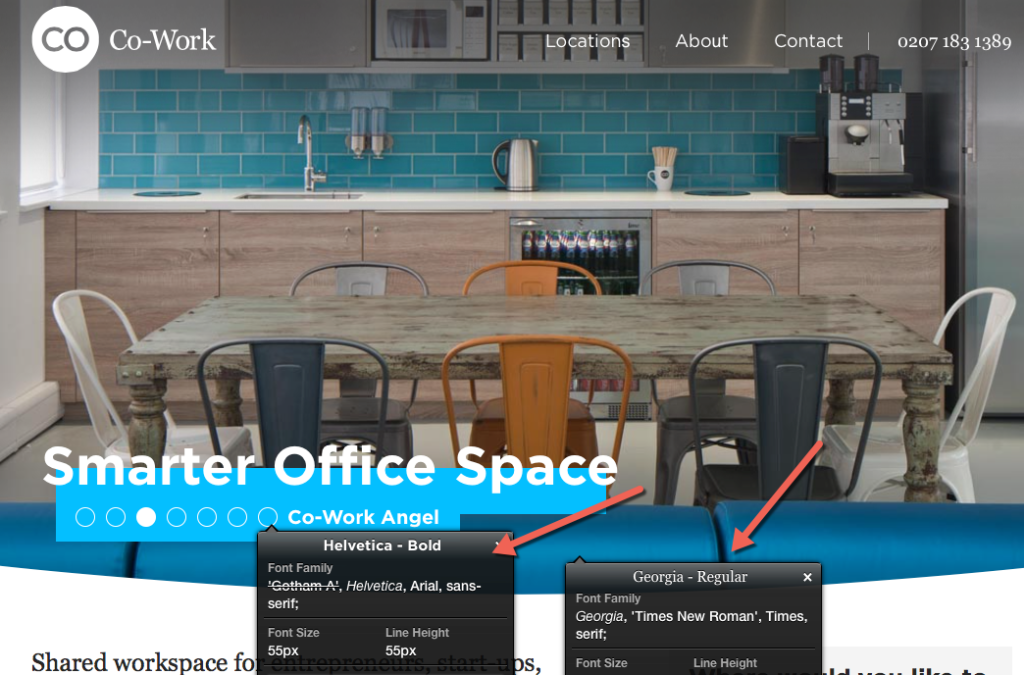
Task: Click the Co-Work brand name text
Action: (162, 40)
